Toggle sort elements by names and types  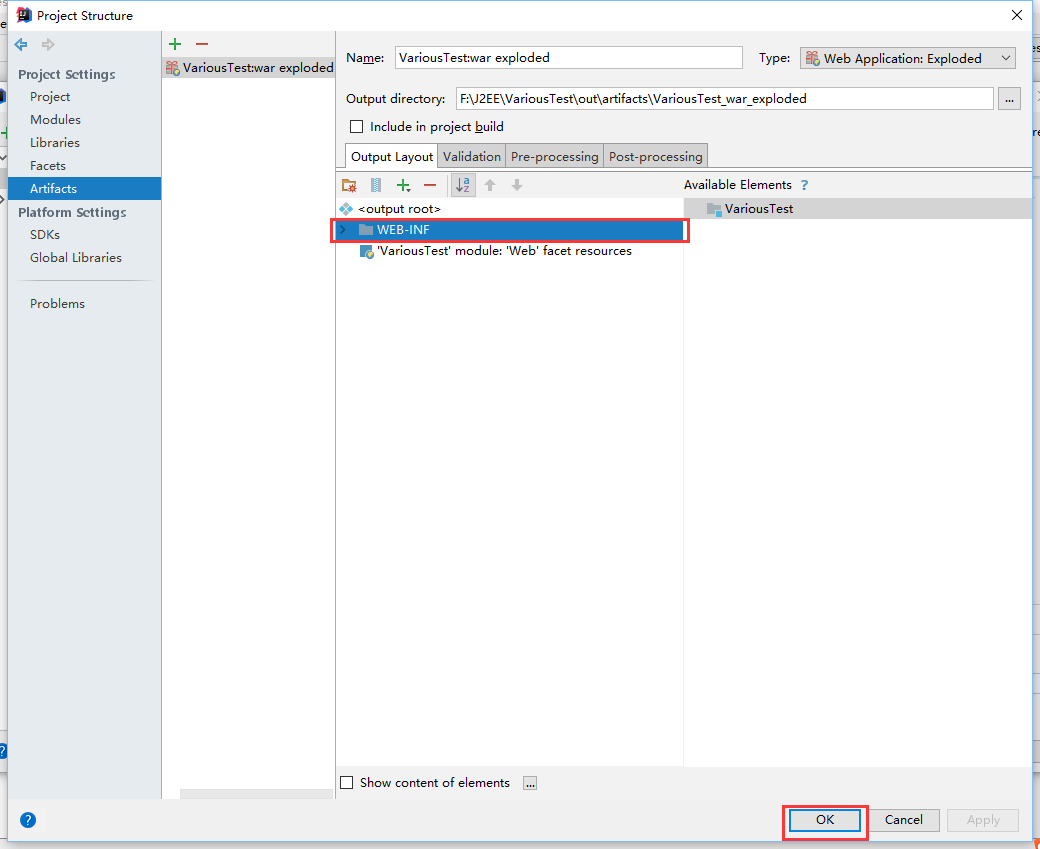(x=463, y=185)
